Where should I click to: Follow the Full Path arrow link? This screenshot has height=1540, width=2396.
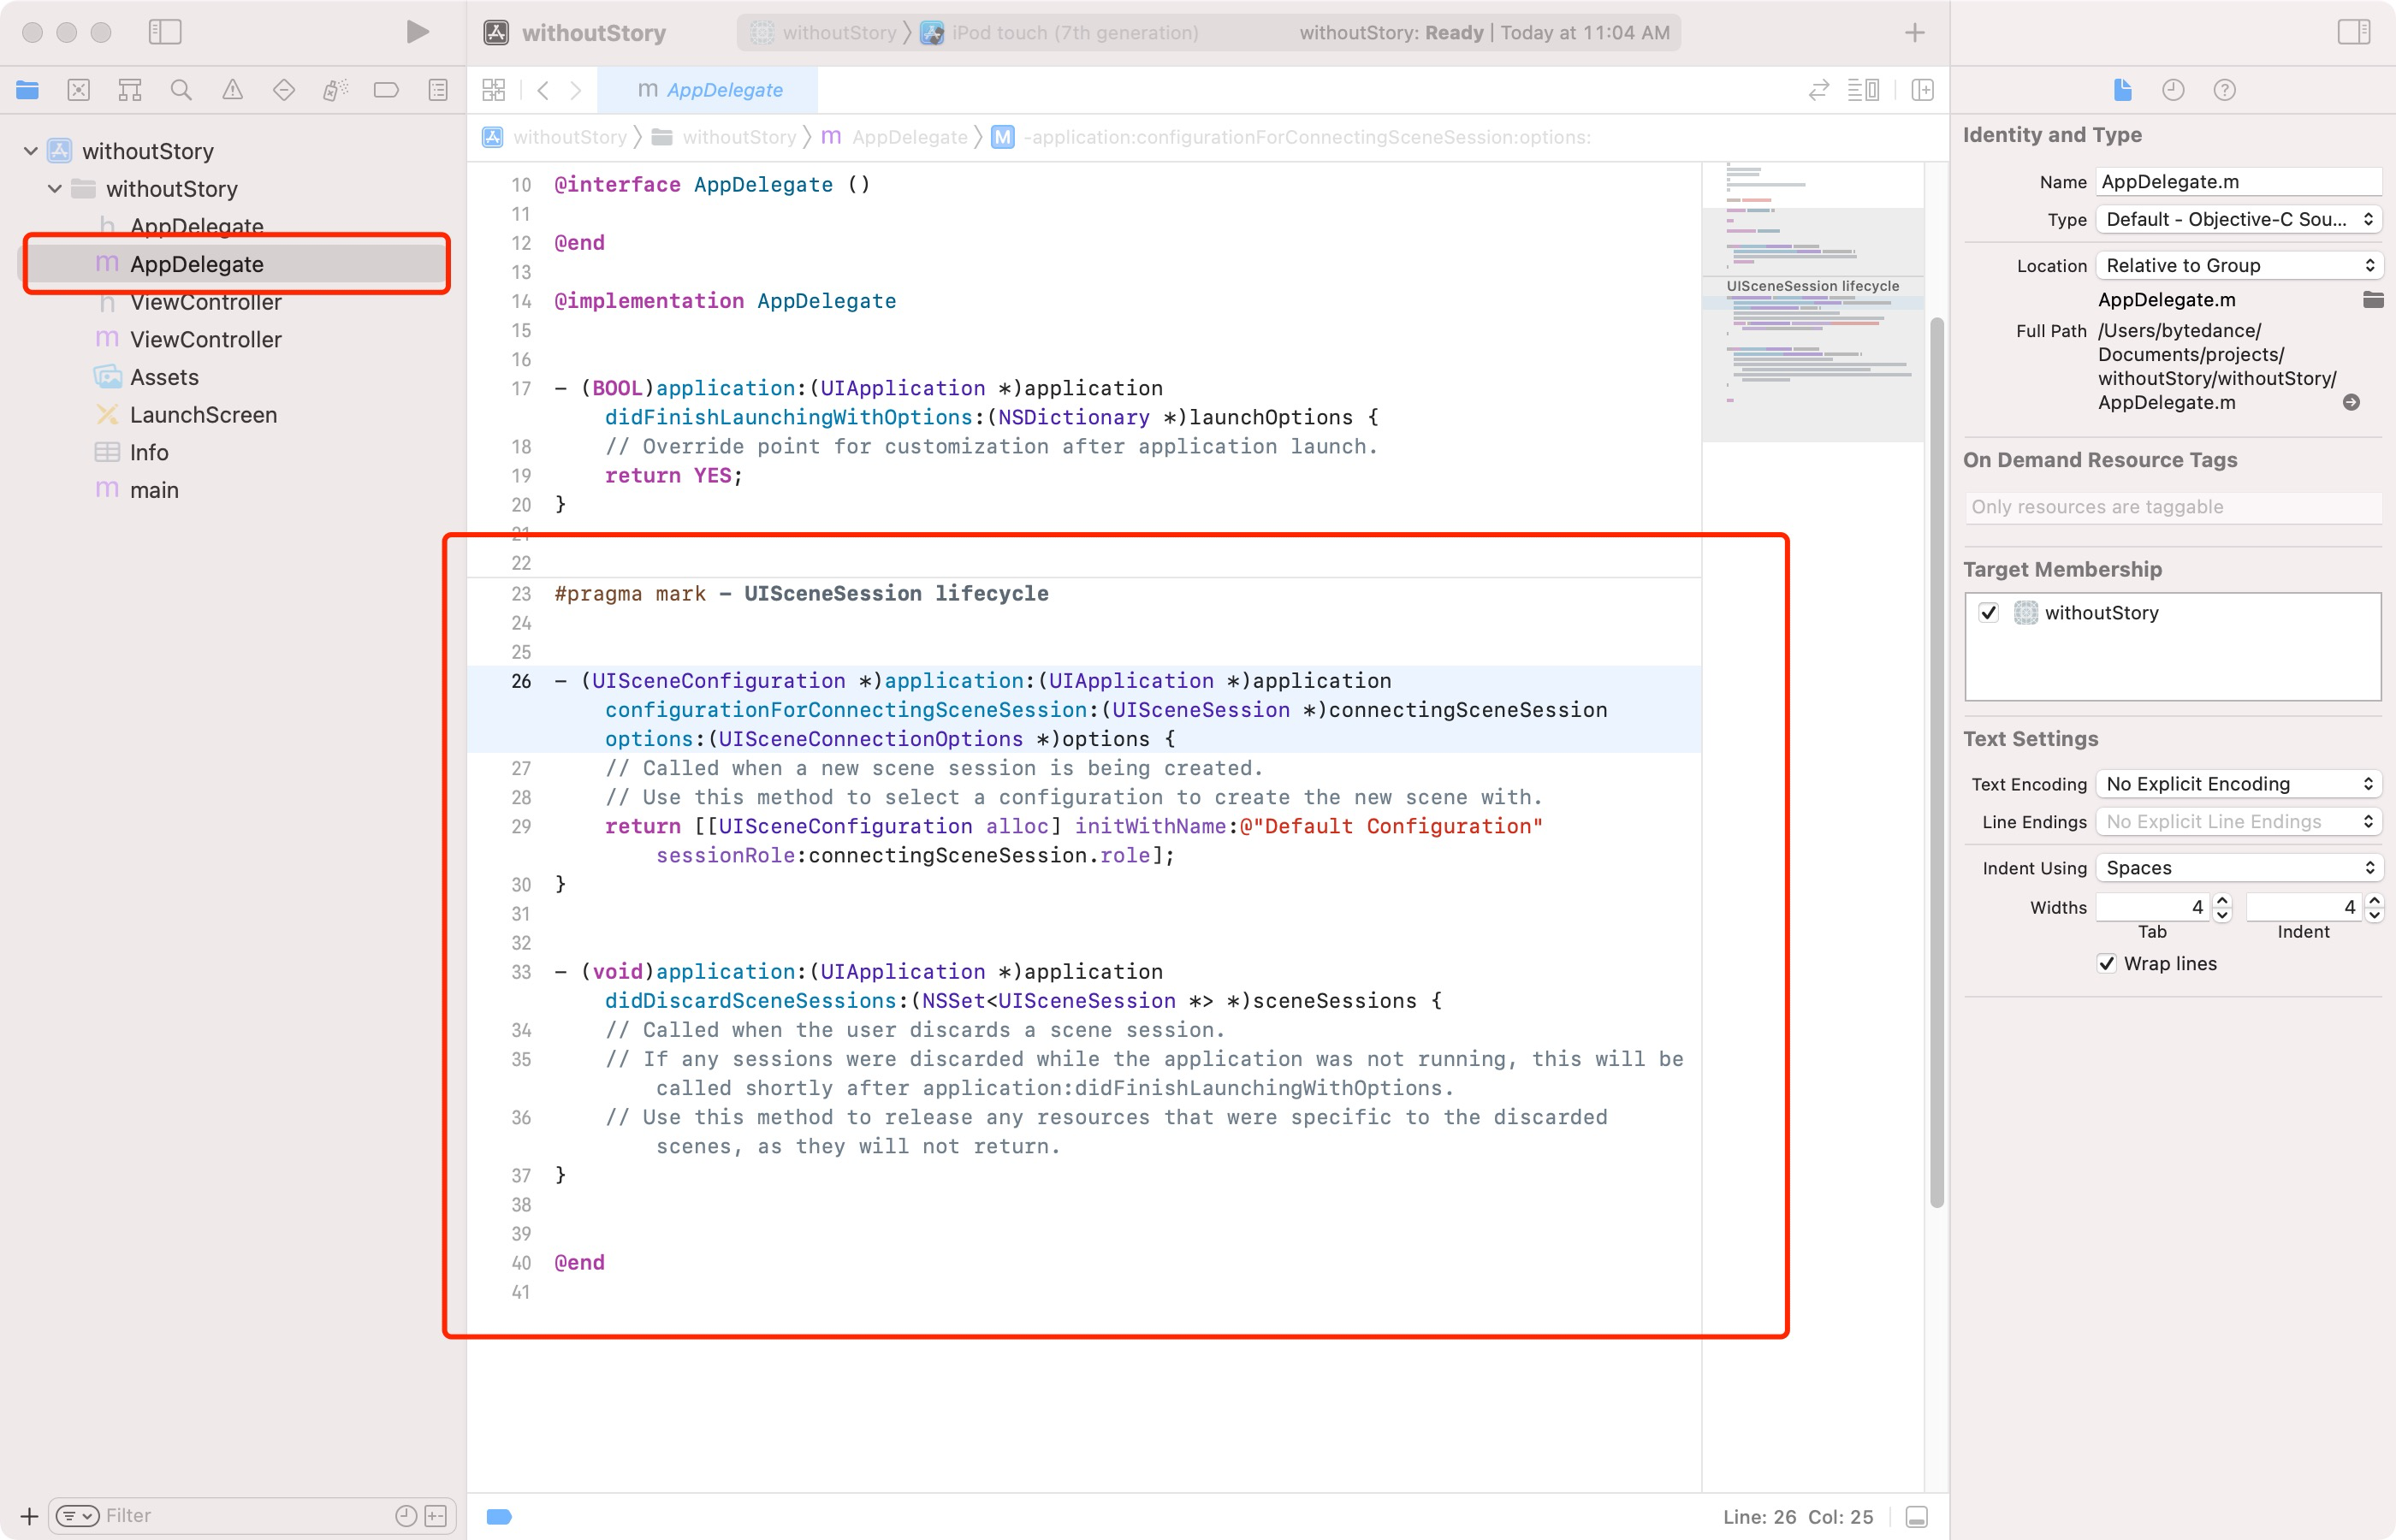click(x=2352, y=403)
